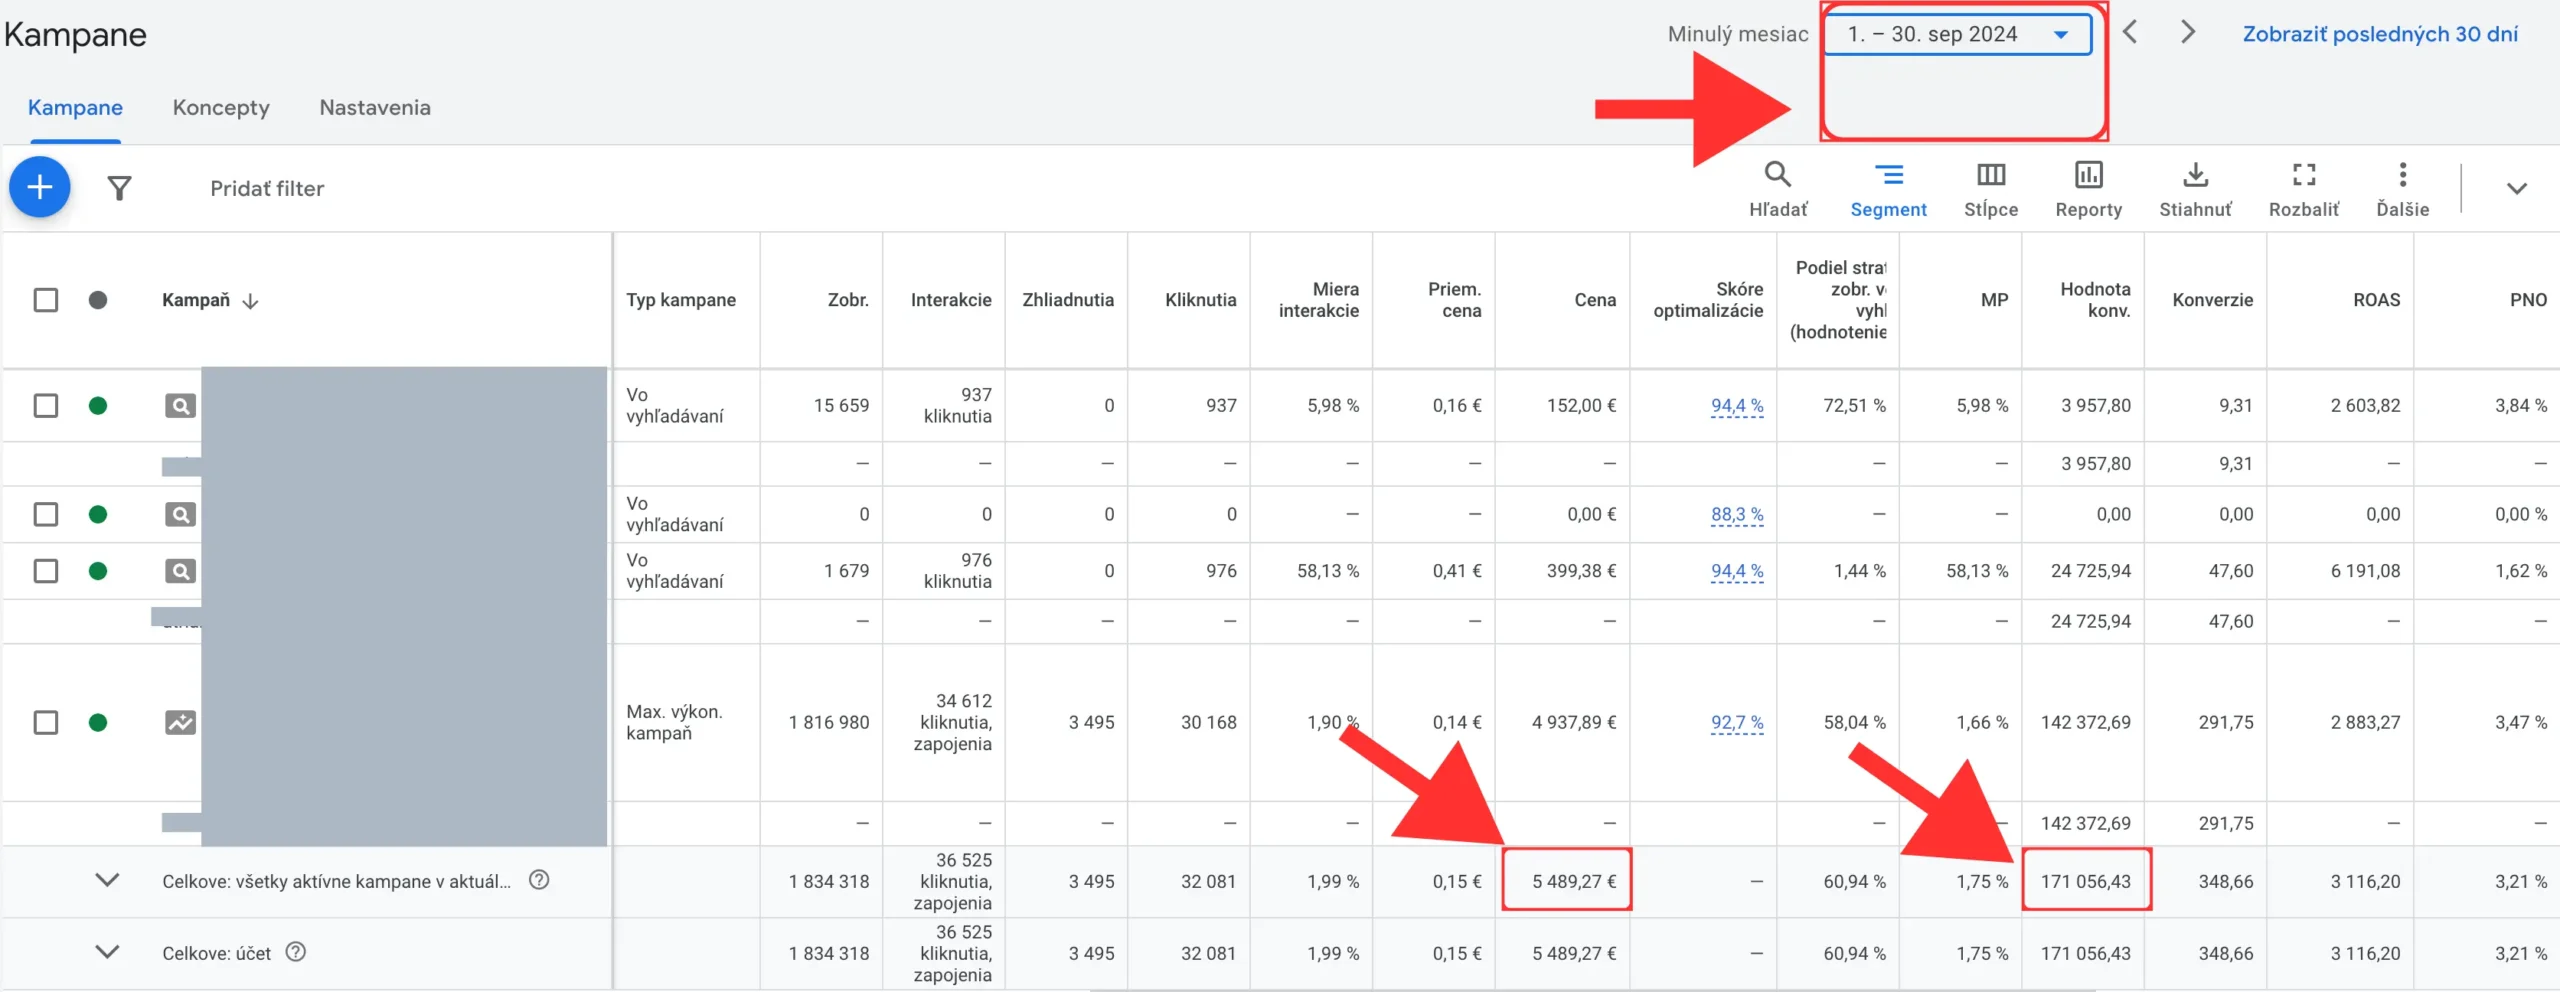Click Zobraziť posledných 30 dní link
The image size is (2560, 992).
point(2380,34)
